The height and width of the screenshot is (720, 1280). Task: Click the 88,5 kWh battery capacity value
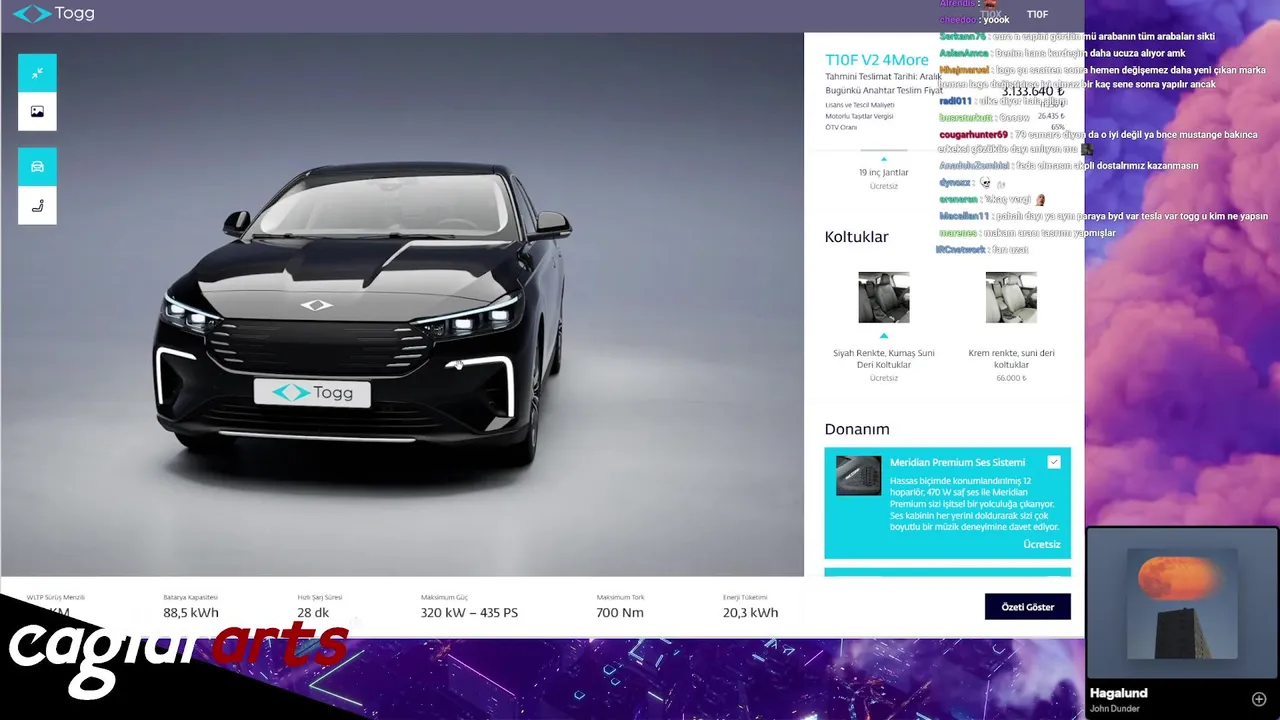pyautogui.click(x=191, y=613)
